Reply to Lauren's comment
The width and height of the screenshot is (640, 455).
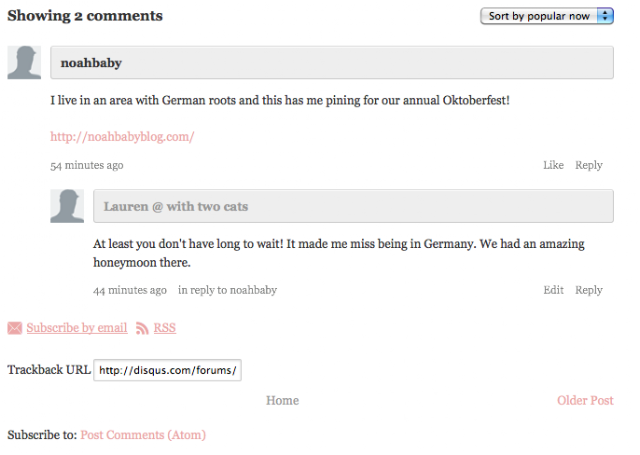(589, 290)
